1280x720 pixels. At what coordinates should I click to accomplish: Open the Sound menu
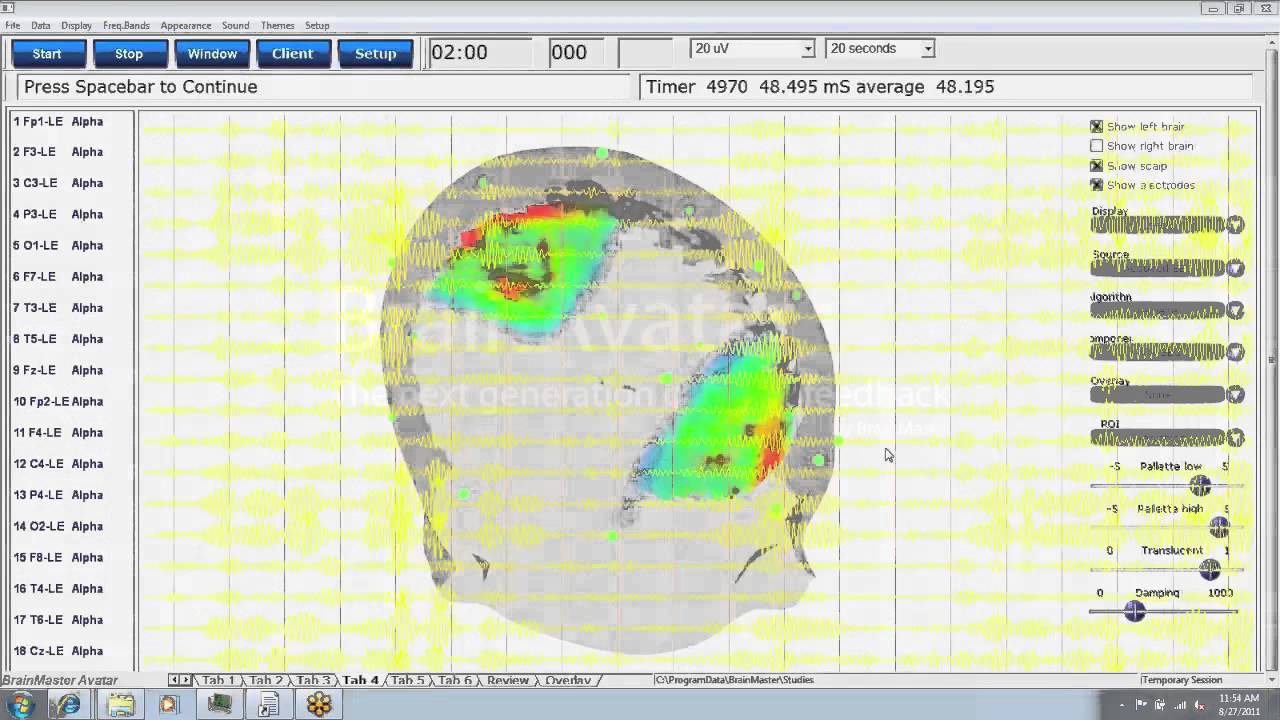click(236, 25)
